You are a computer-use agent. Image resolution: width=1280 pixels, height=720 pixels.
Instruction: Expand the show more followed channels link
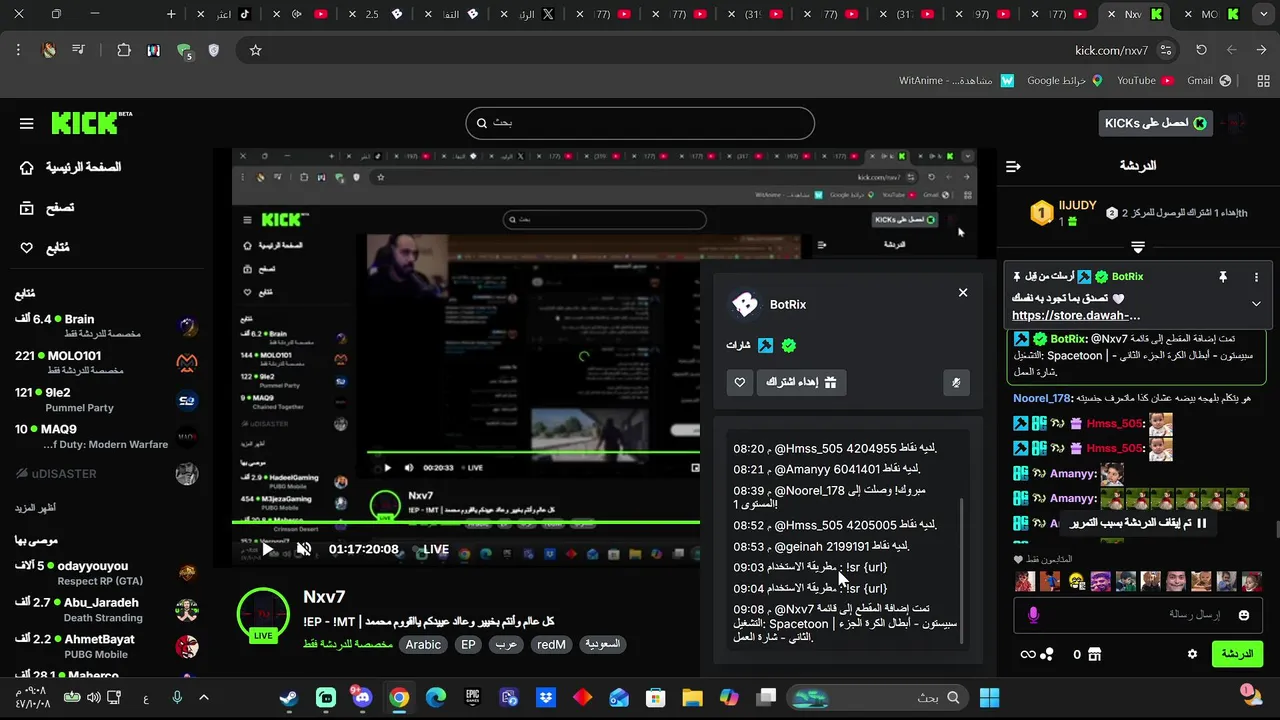pyautogui.click(x=35, y=508)
